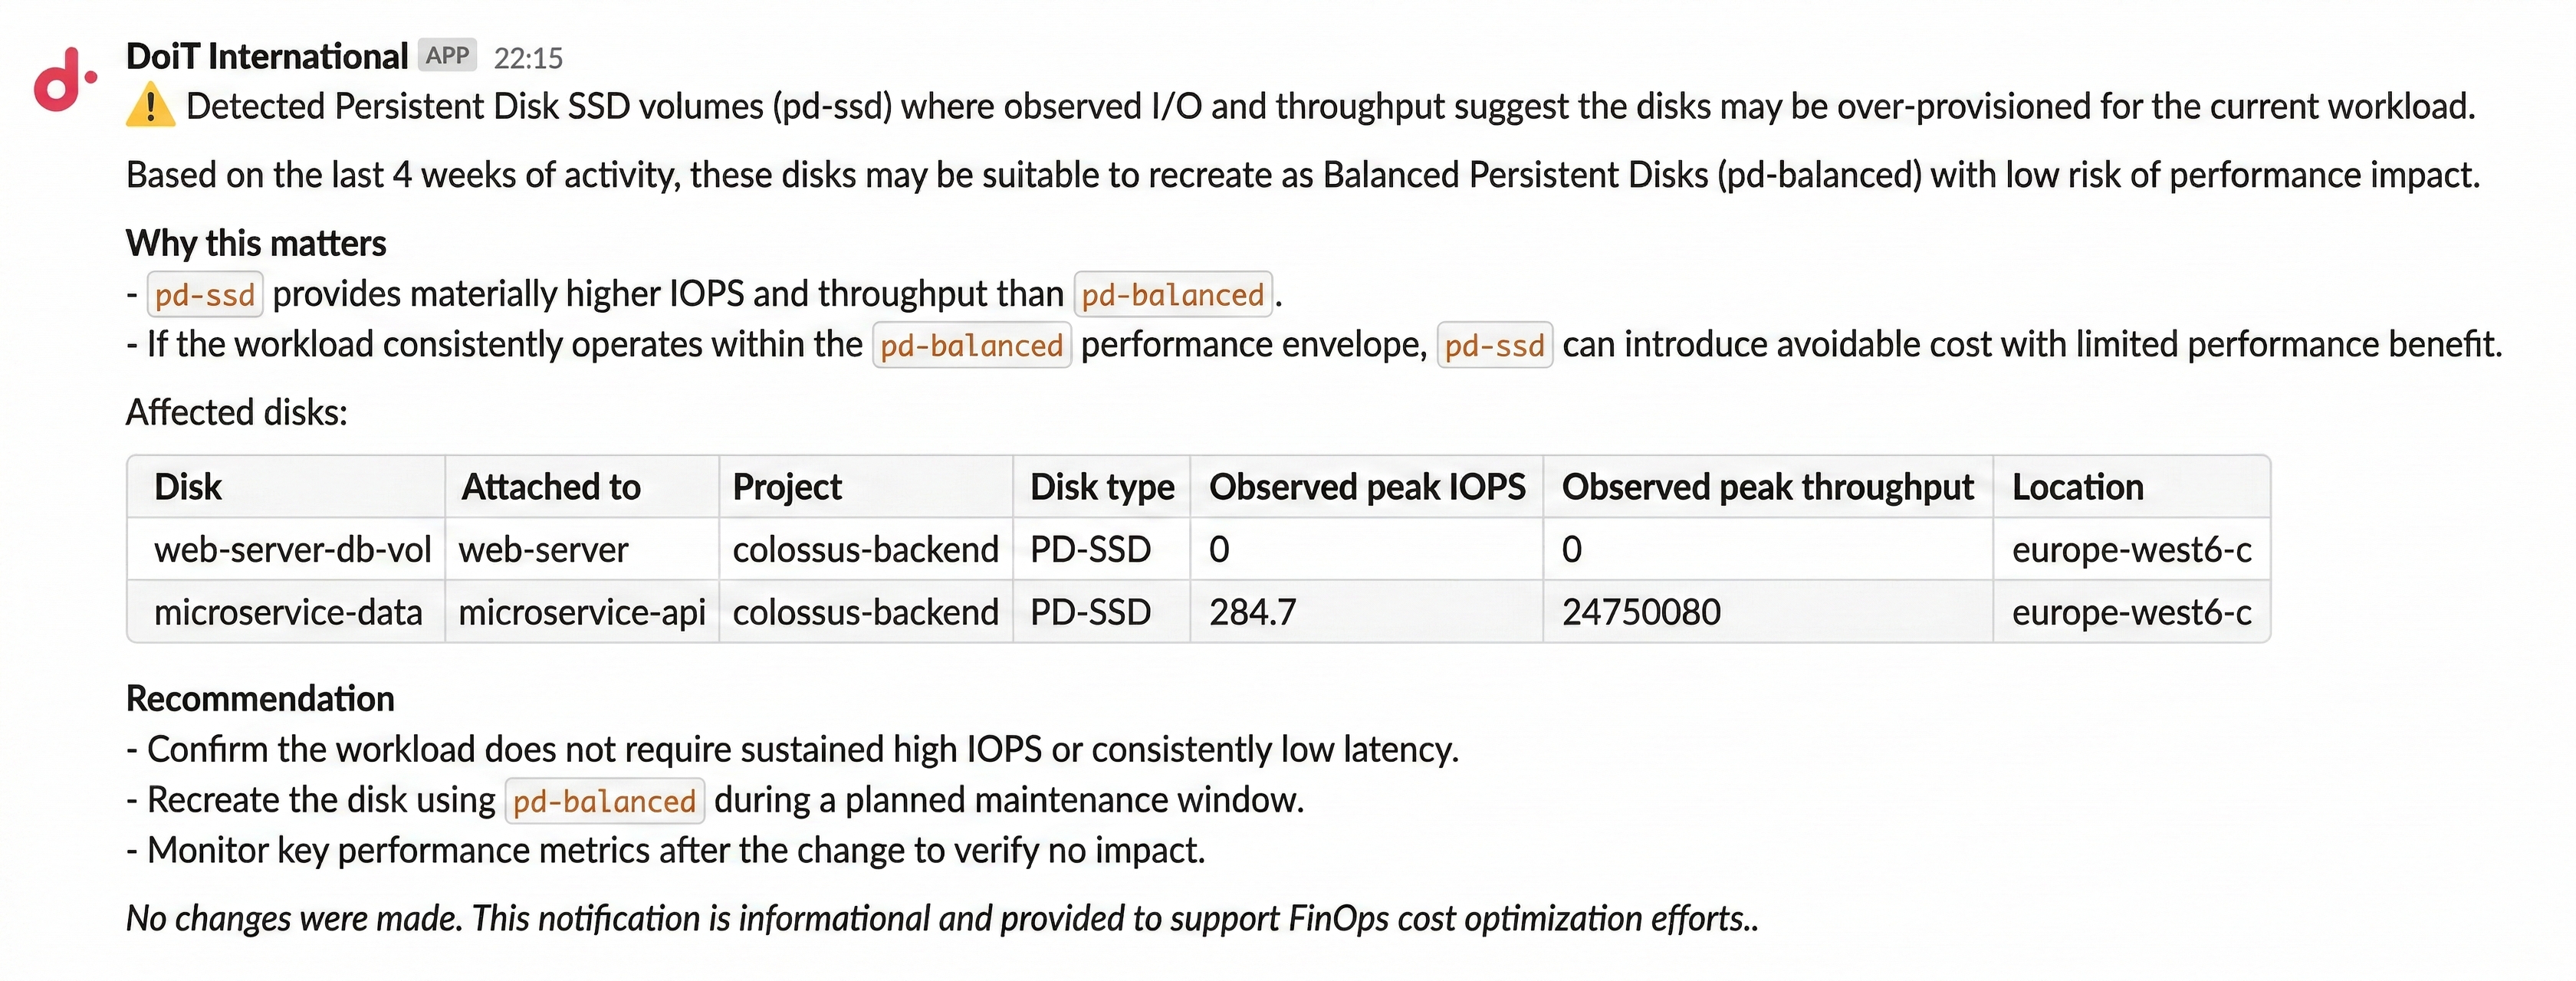Click the Observed peak throughput header
This screenshot has width=2576, height=981.
pyautogui.click(x=1767, y=487)
